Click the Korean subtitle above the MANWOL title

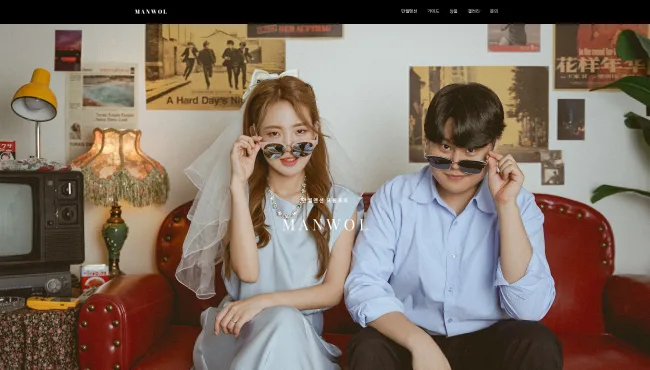coord(325,200)
